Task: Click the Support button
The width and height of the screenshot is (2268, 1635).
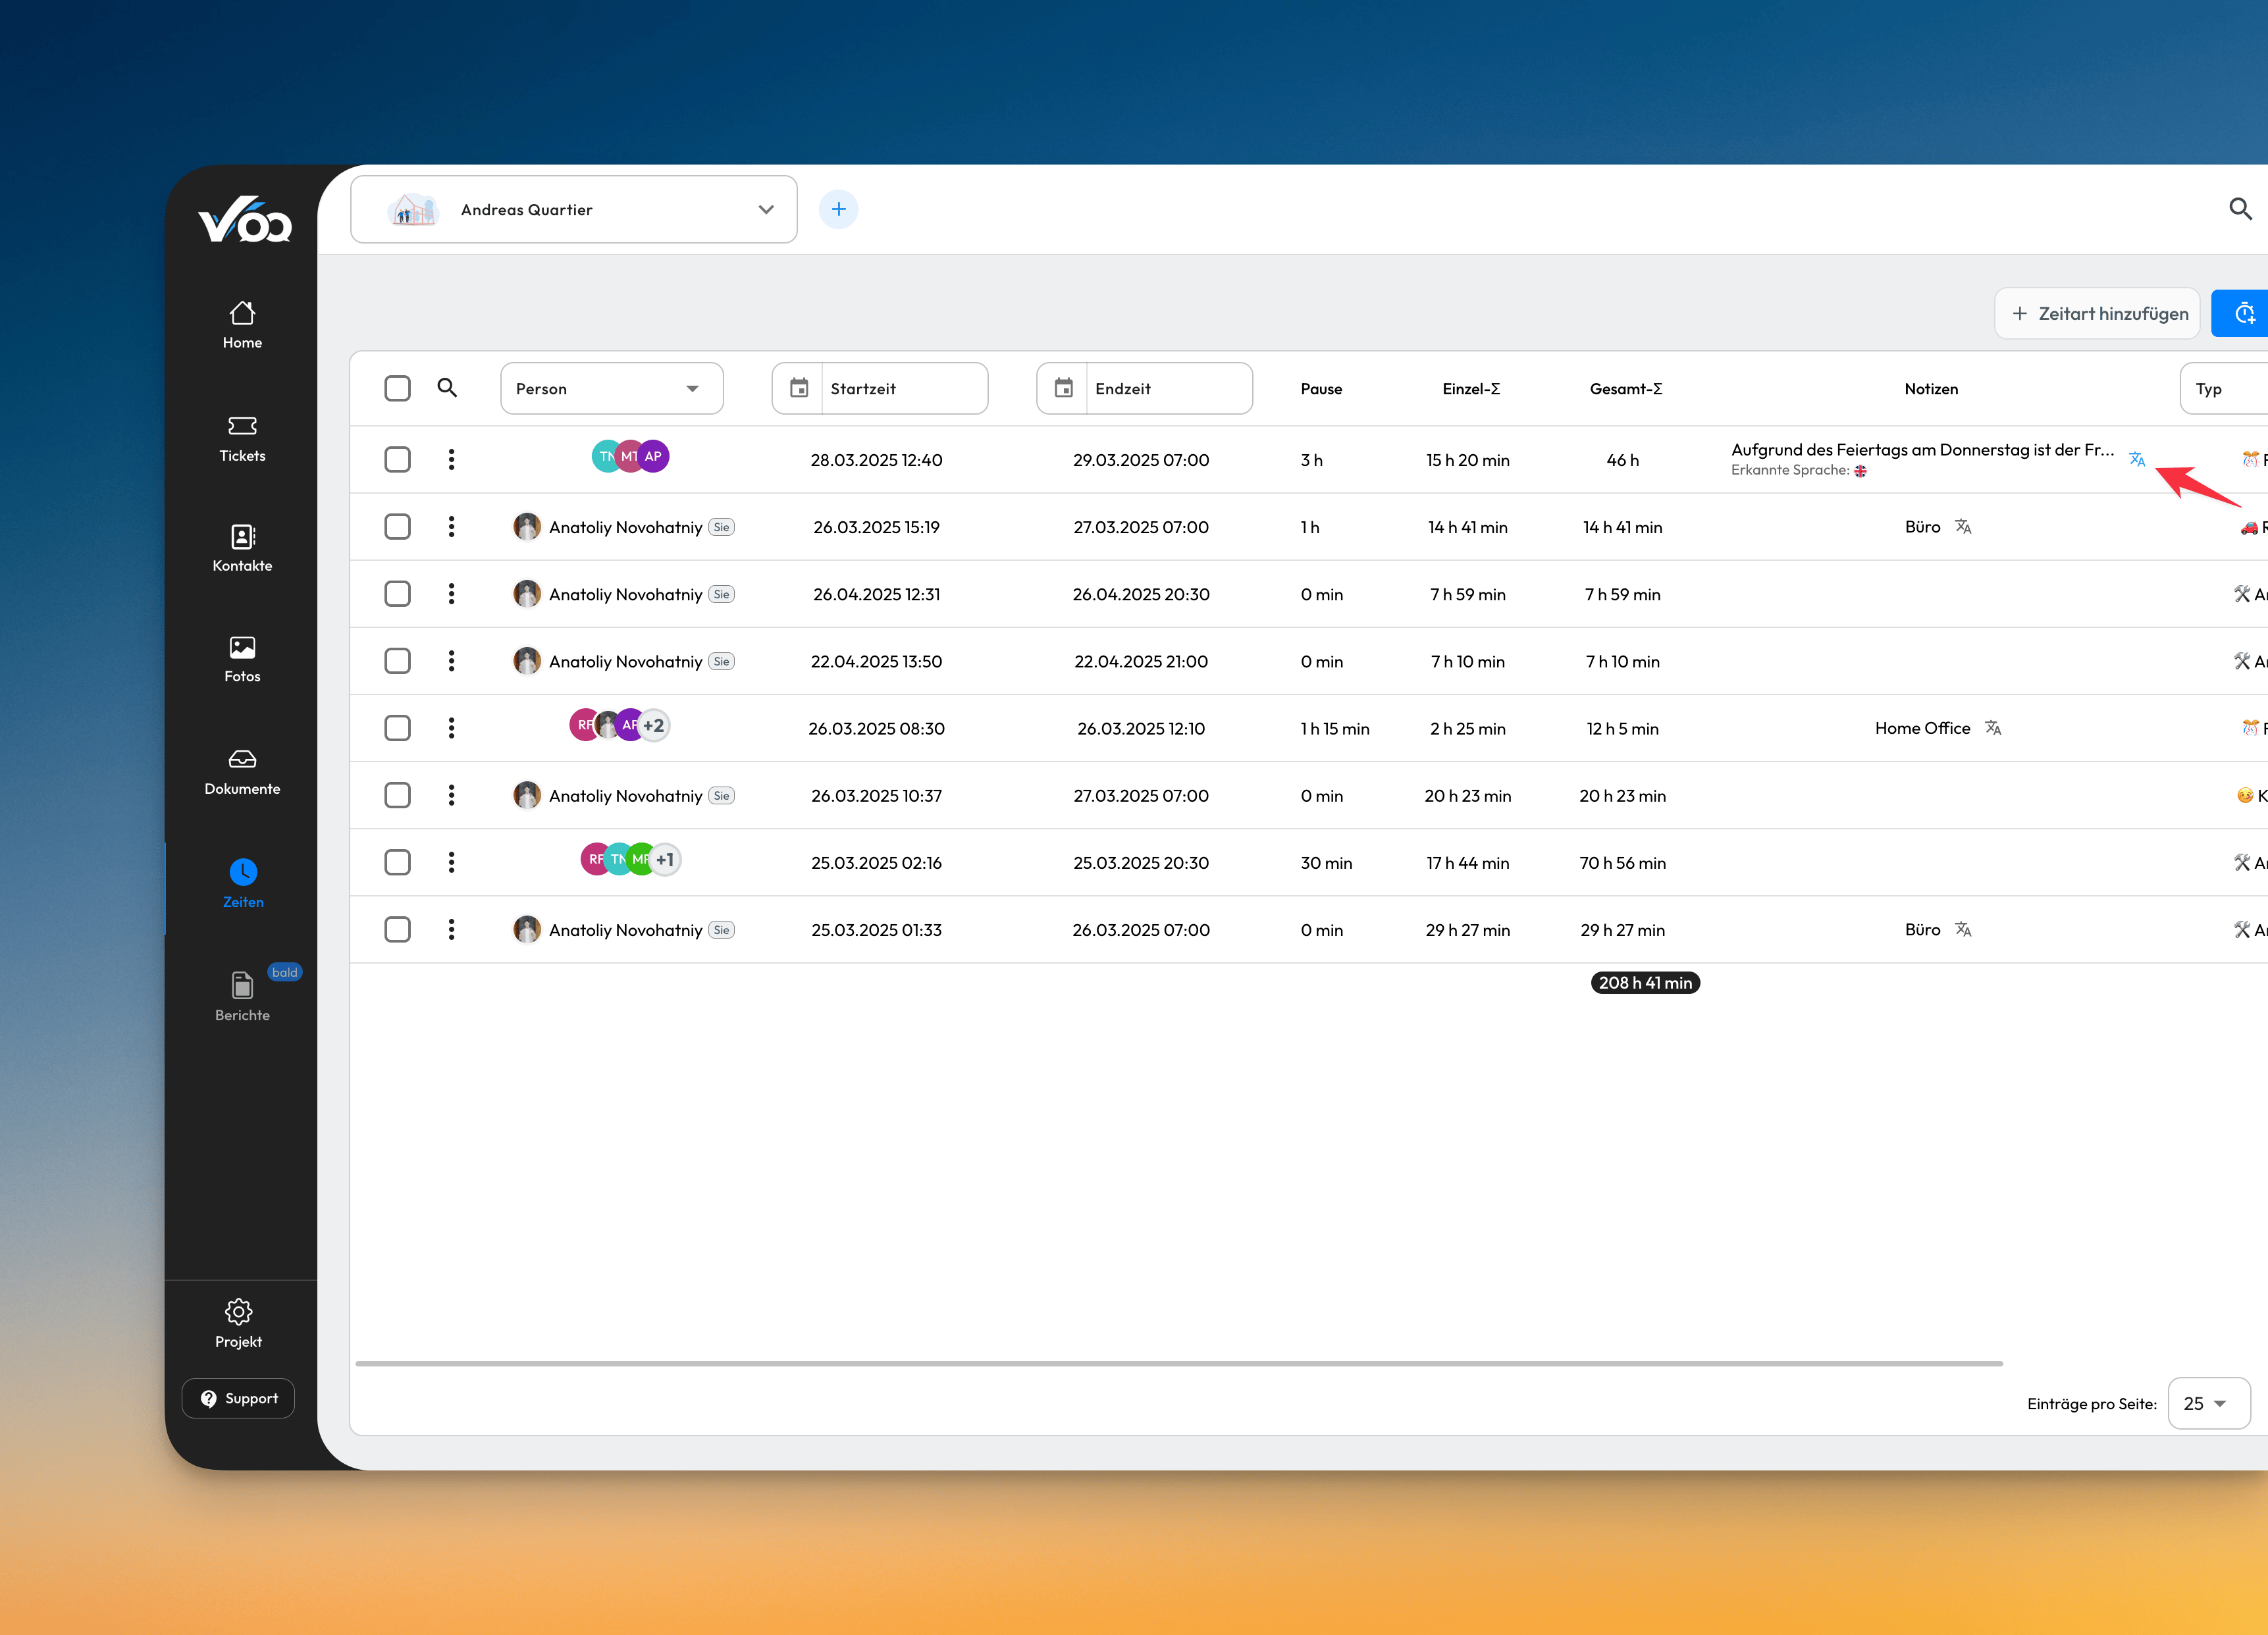Action: tap(238, 1398)
